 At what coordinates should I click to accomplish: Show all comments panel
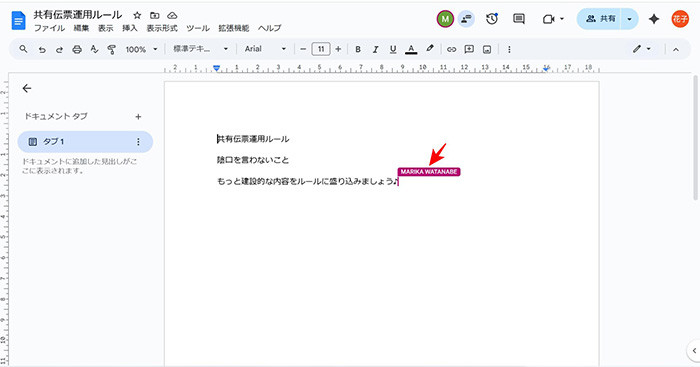(519, 19)
